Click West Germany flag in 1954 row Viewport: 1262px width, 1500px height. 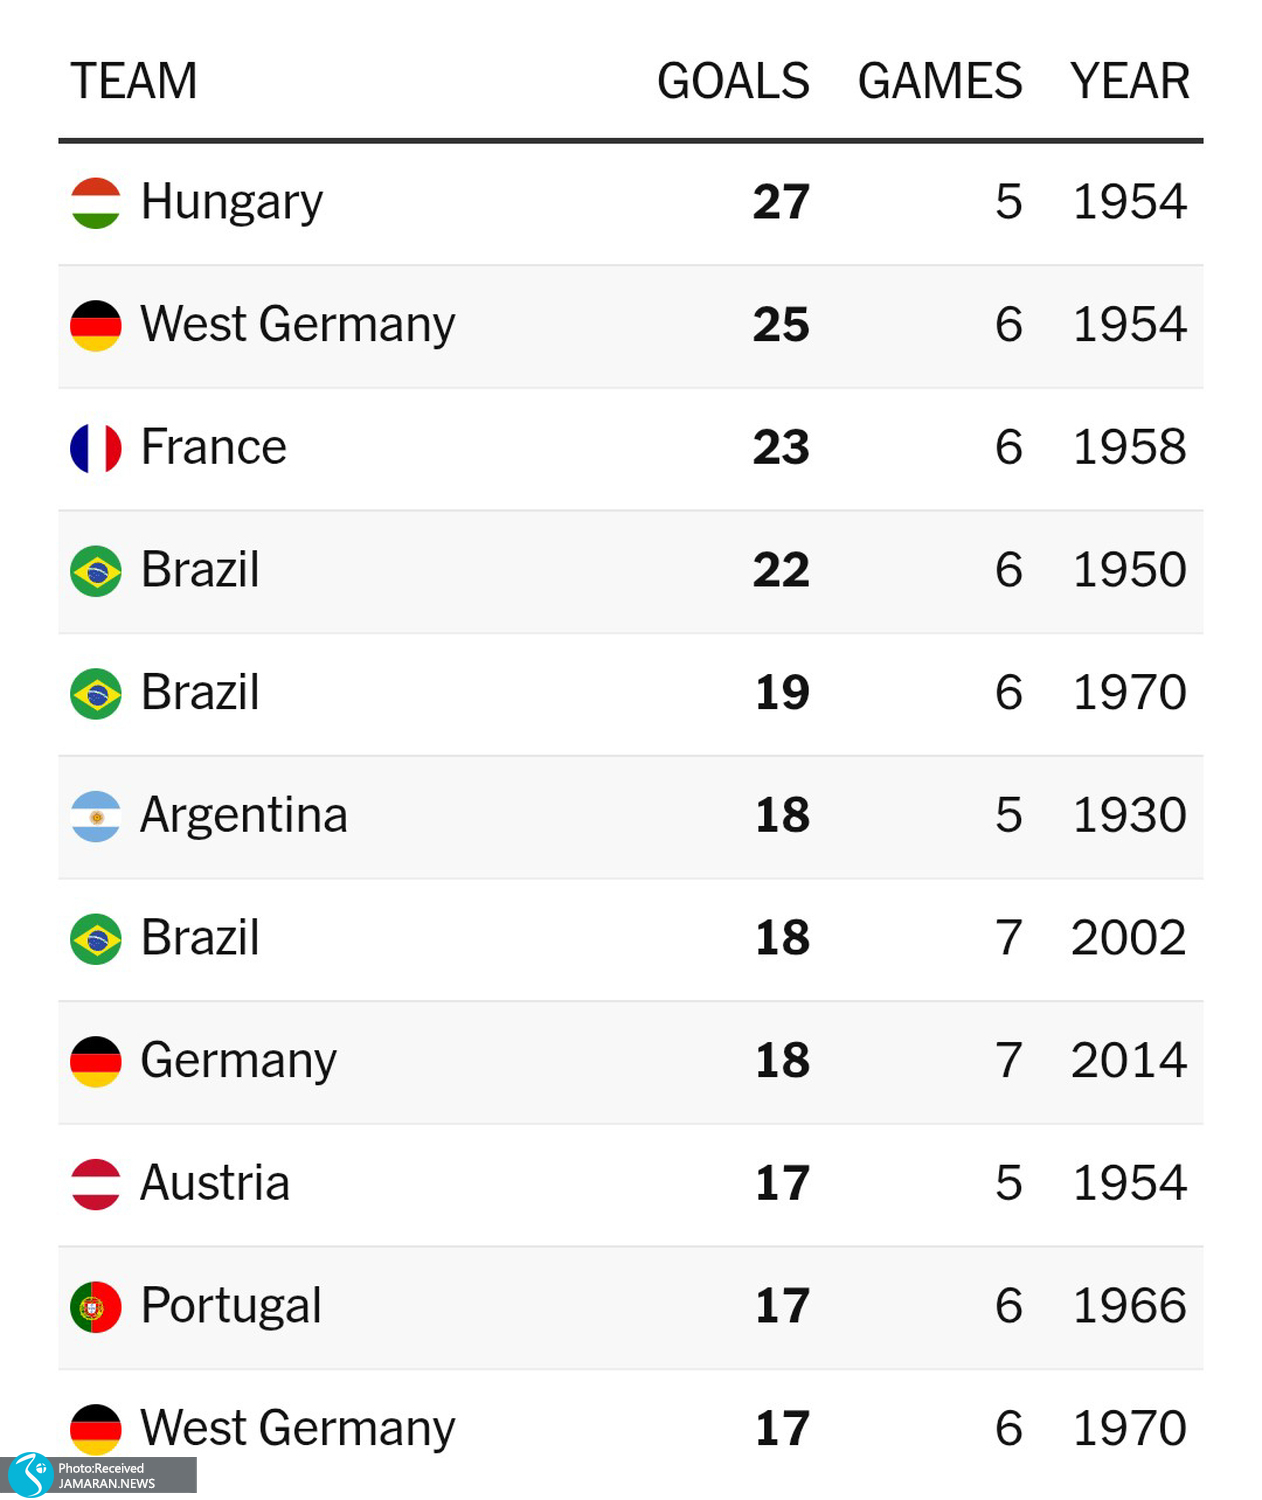pyautogui.click(x=96, y=326)
